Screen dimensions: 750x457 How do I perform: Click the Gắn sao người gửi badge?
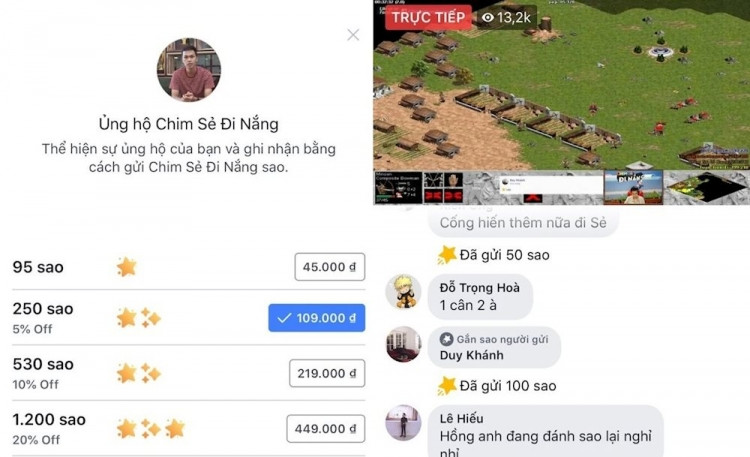click(494, 339)
